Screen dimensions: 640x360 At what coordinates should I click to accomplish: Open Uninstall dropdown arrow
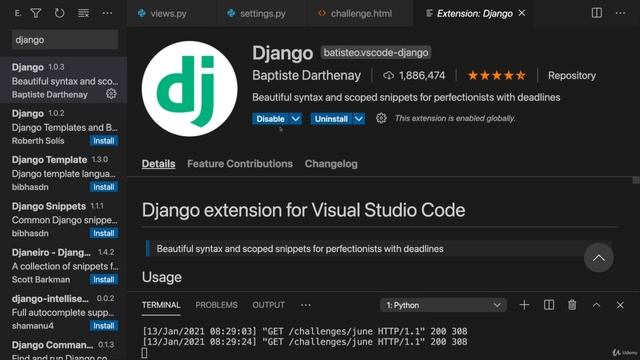coord(359,119)
